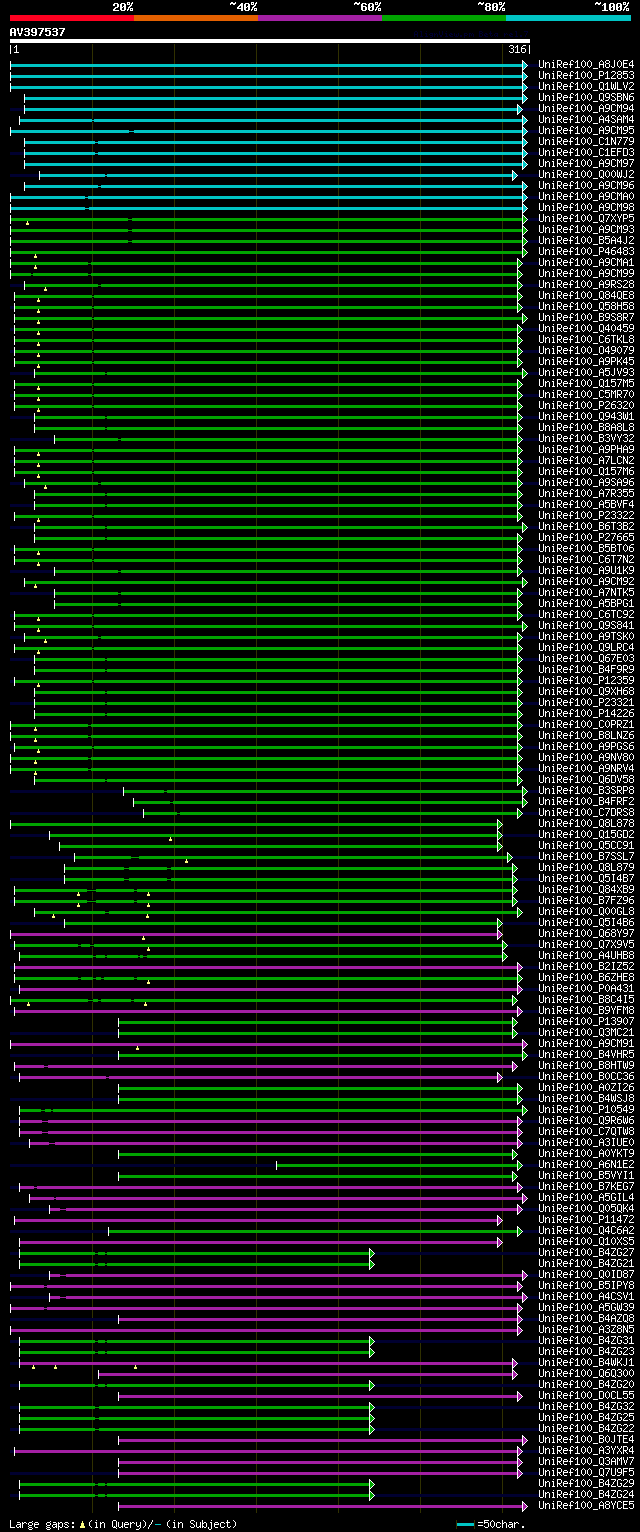Select the UniRef100_B7SSL7 label

click(x=586, y=856)
